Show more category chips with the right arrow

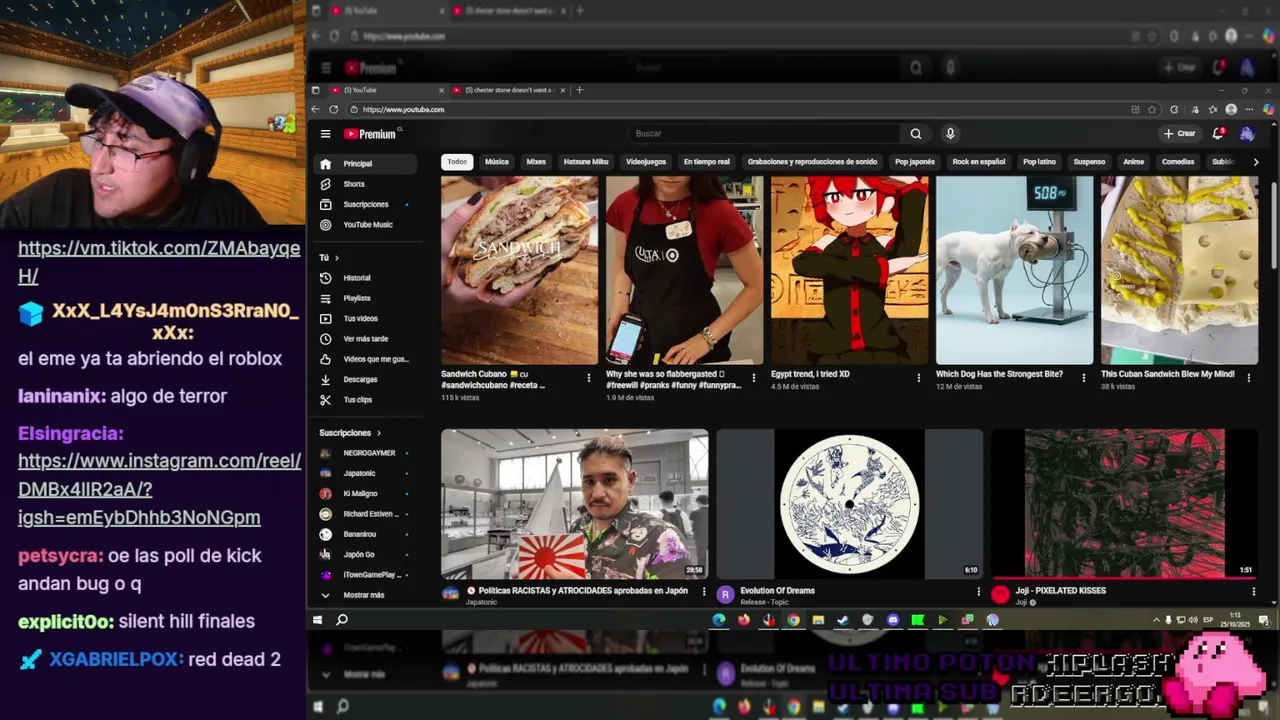pos(1255,162)
